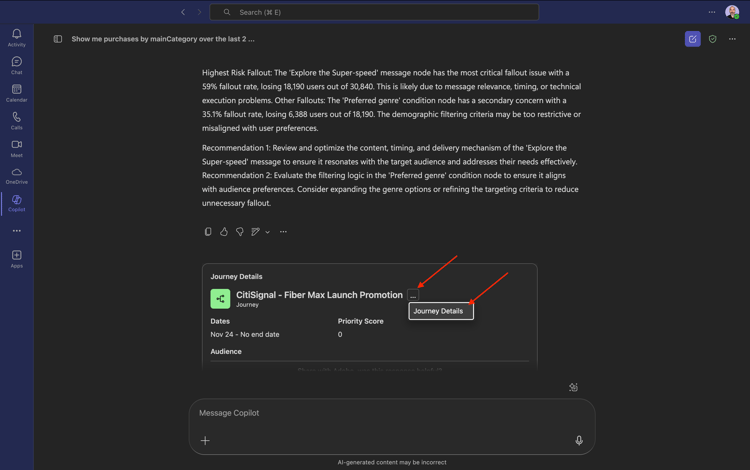Click the Nov 24 - No end date value

click(244, 334)
